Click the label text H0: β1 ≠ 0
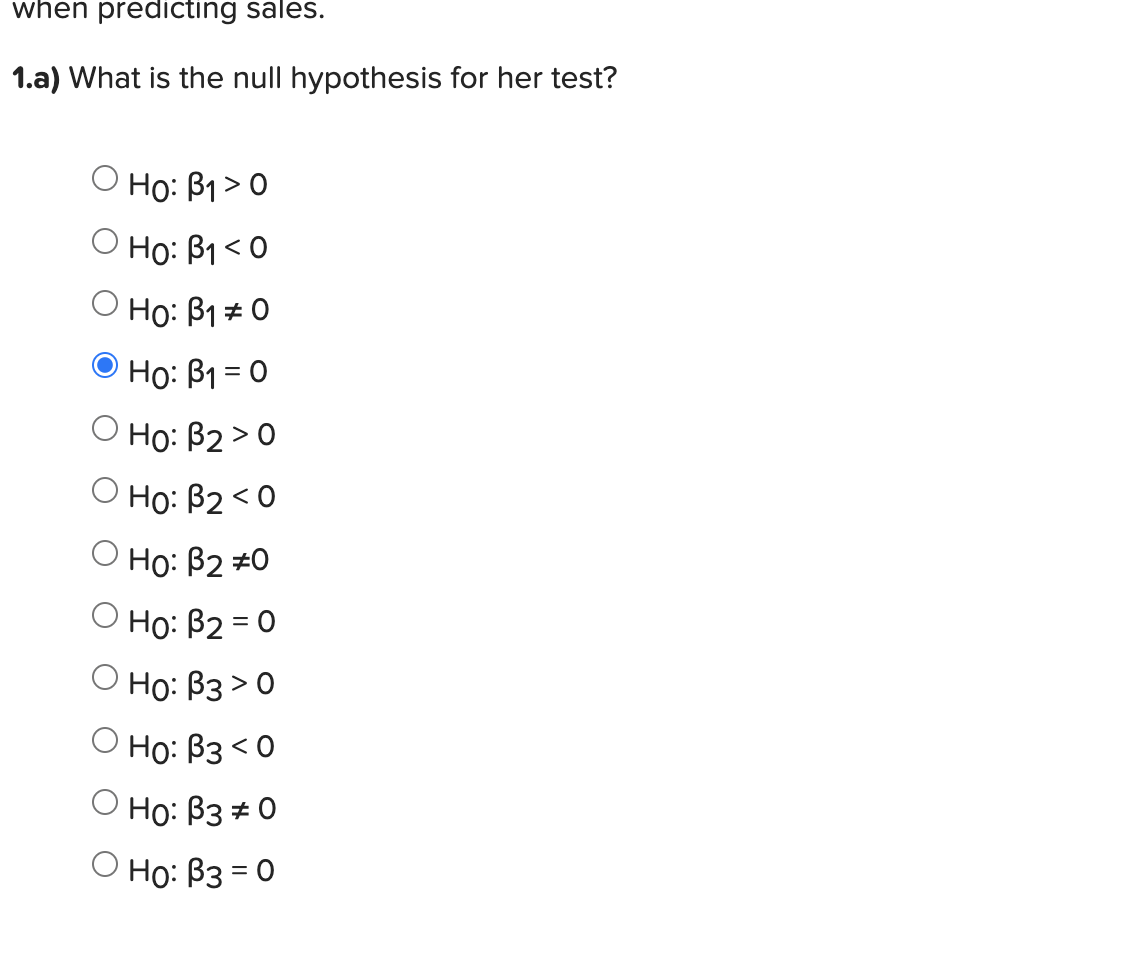 pyautogui.click(x=198, y=309)
